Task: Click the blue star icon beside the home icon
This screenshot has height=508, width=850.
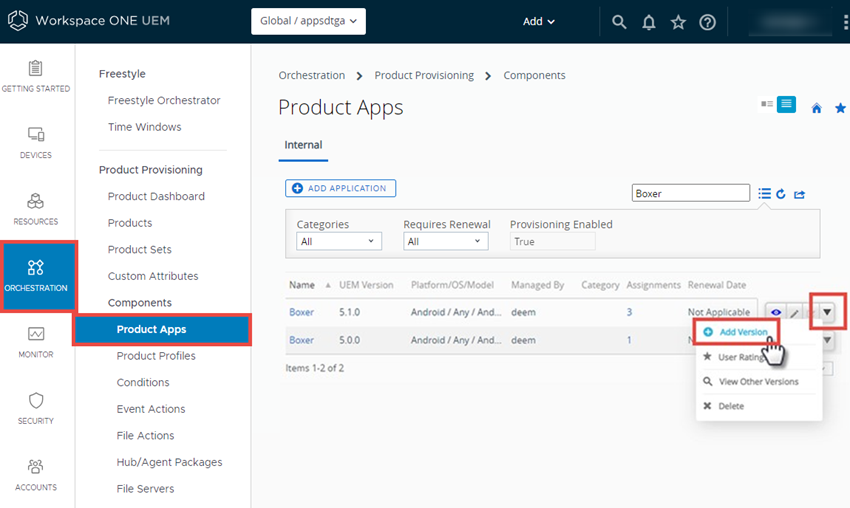Action: [840, 108]
